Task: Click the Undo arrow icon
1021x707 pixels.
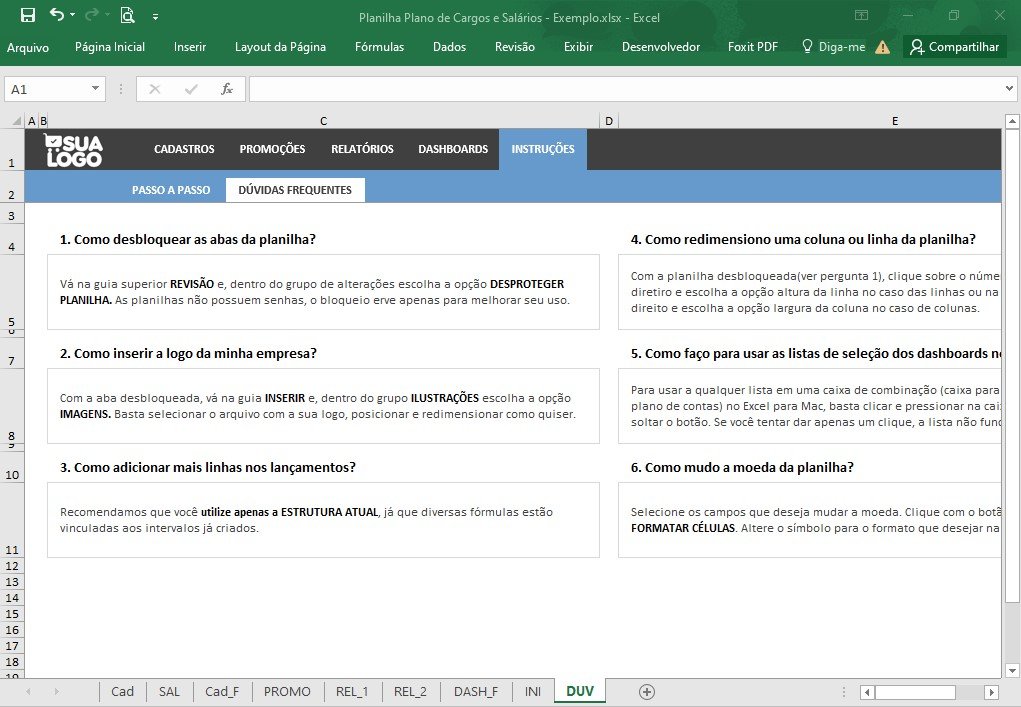Action: (x=57, y=14)
